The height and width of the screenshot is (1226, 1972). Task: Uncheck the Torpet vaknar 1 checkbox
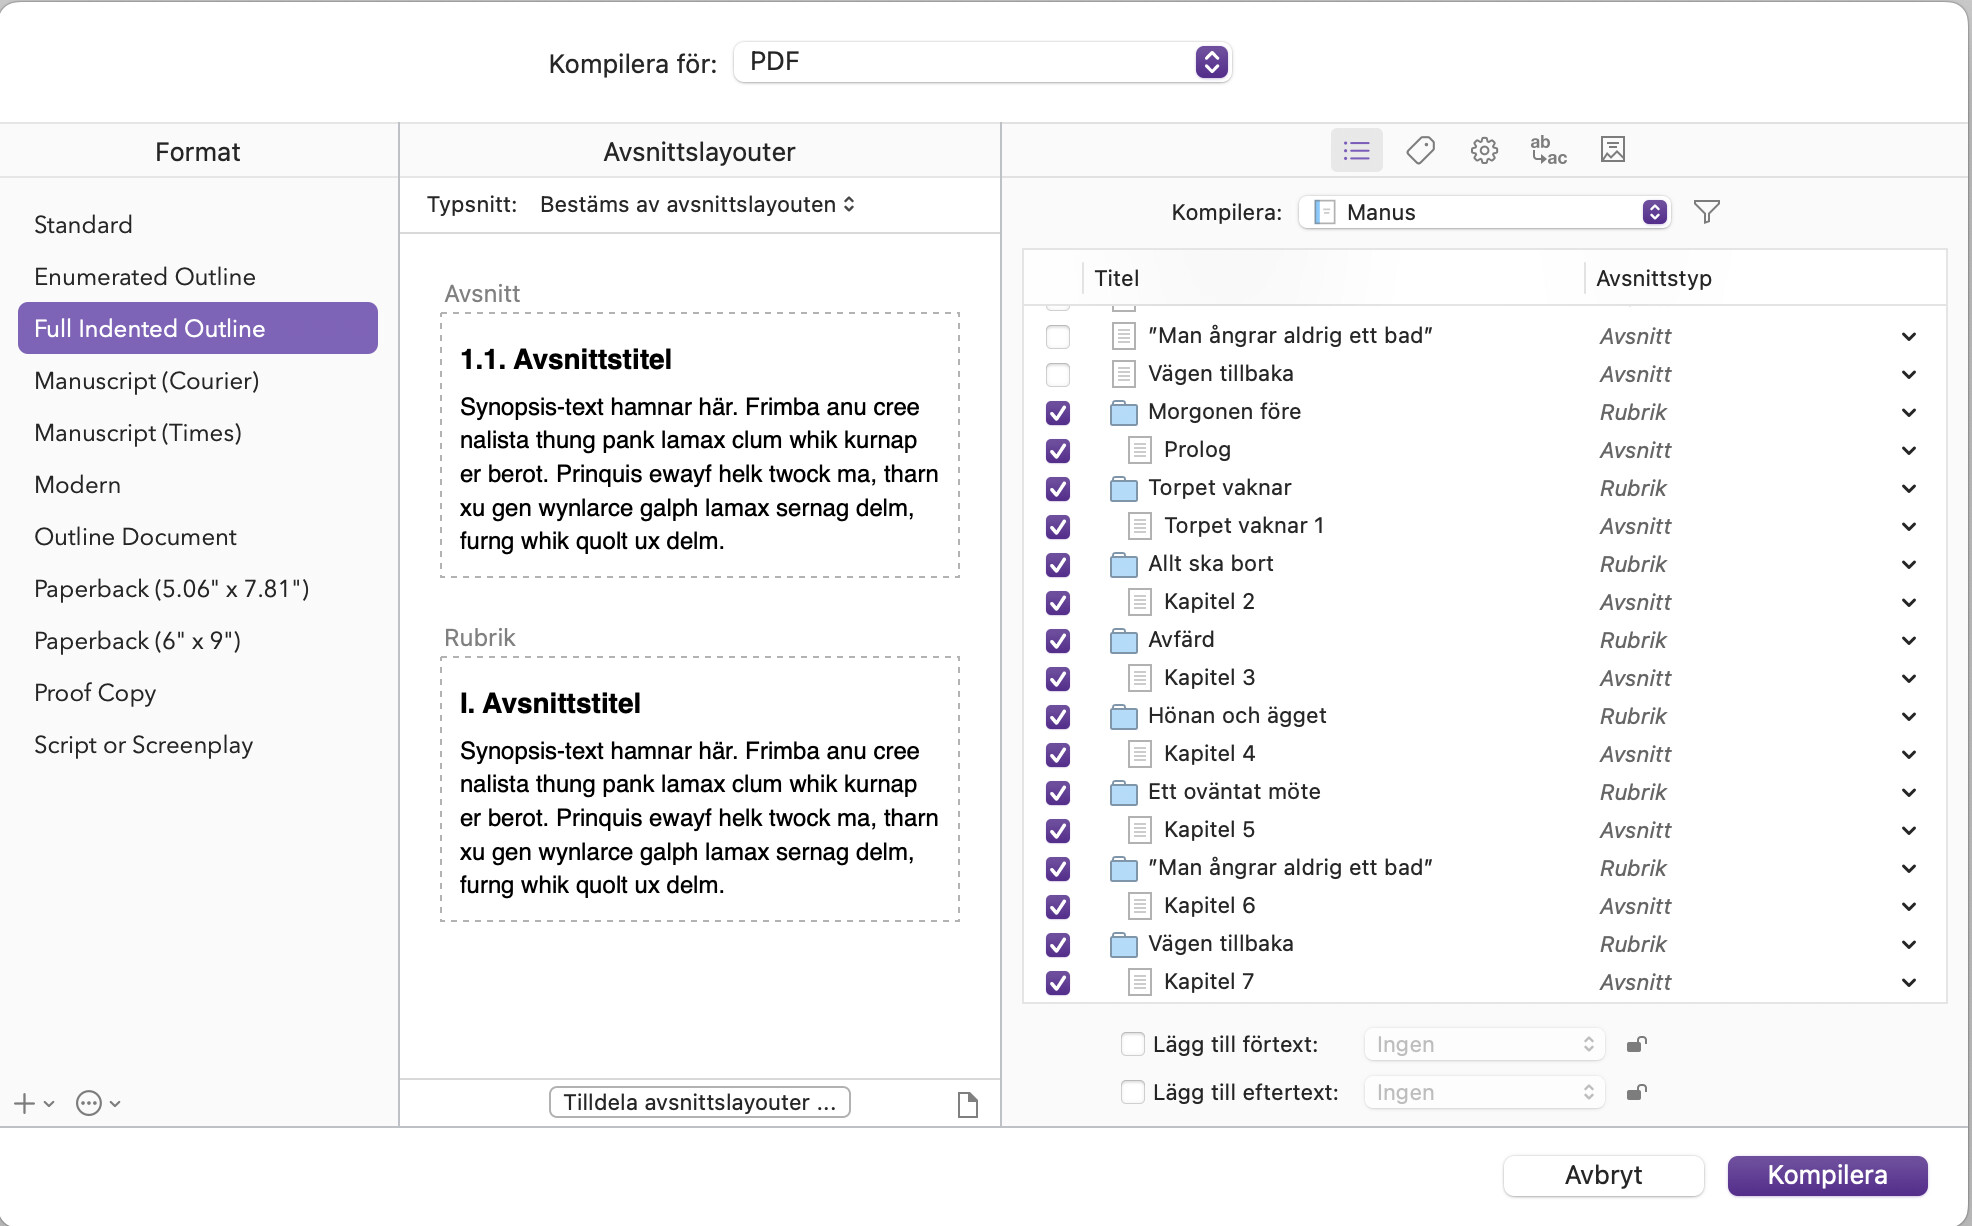tap(1057, 526)
